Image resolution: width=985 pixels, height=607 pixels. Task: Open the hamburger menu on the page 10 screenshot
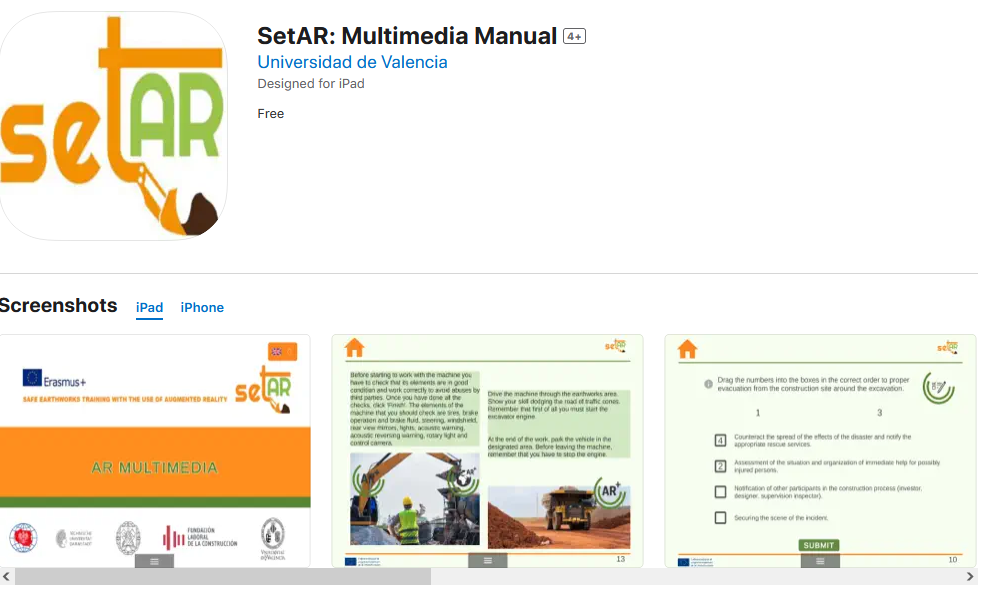click(820, 561)
